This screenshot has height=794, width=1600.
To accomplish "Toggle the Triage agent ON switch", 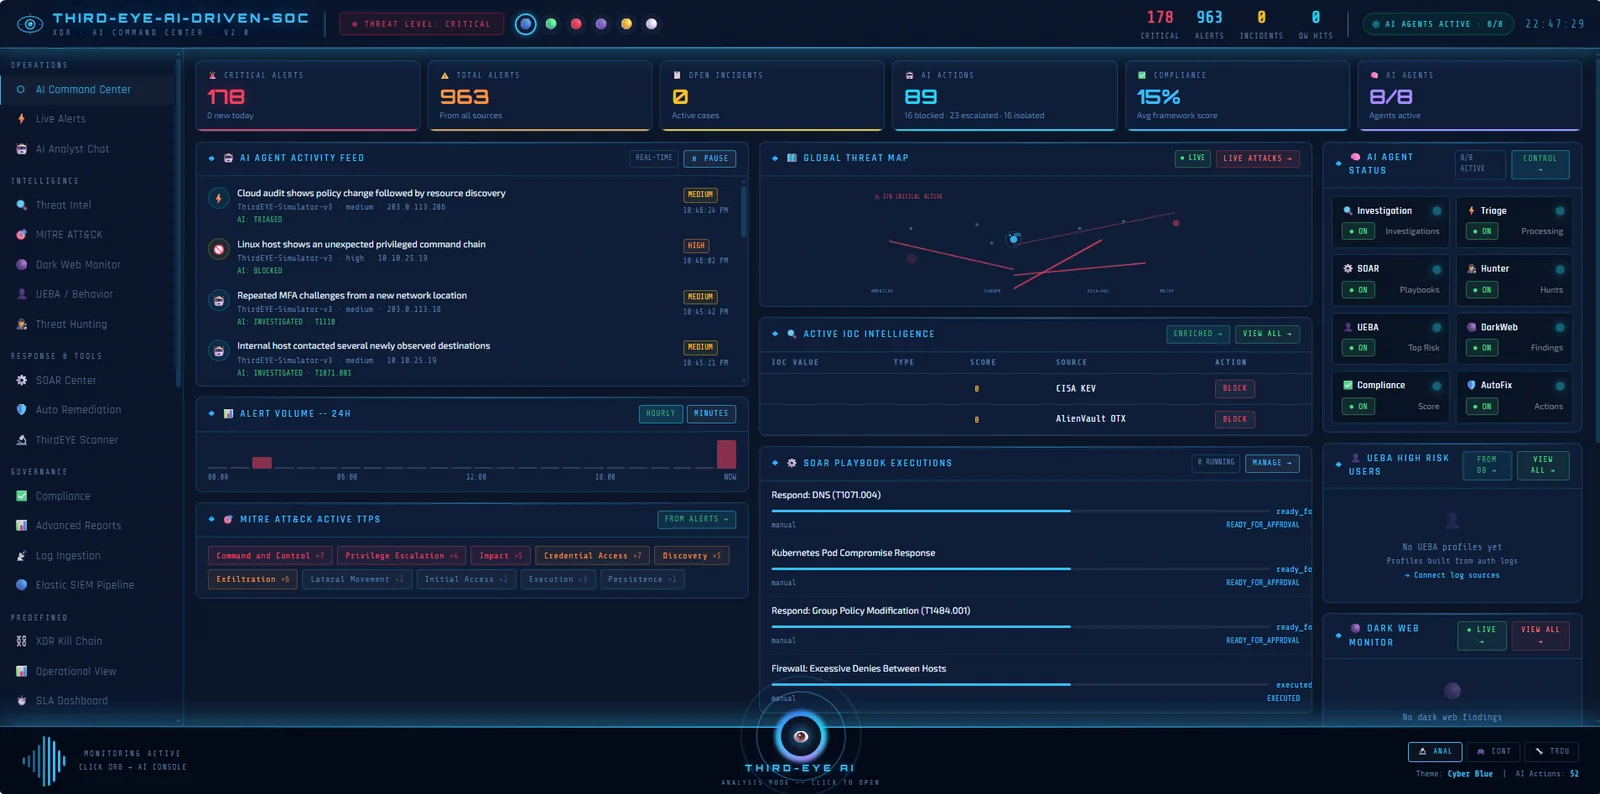I will (x=1481, y=231).
